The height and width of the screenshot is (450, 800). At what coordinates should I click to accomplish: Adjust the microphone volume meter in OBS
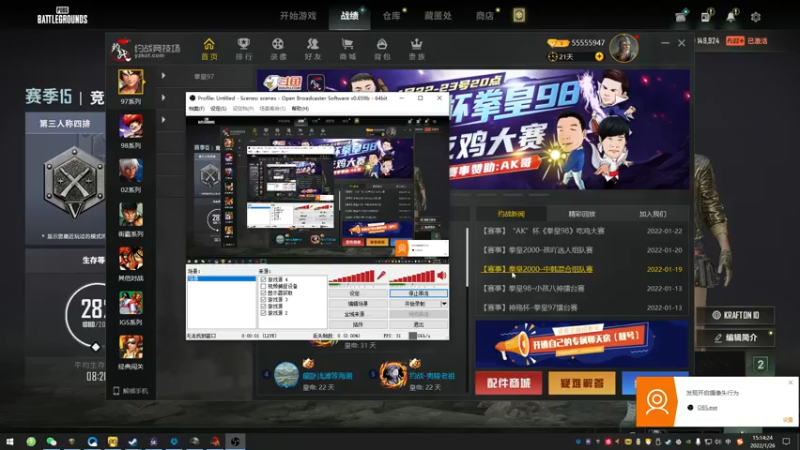[x=352, y=277]
